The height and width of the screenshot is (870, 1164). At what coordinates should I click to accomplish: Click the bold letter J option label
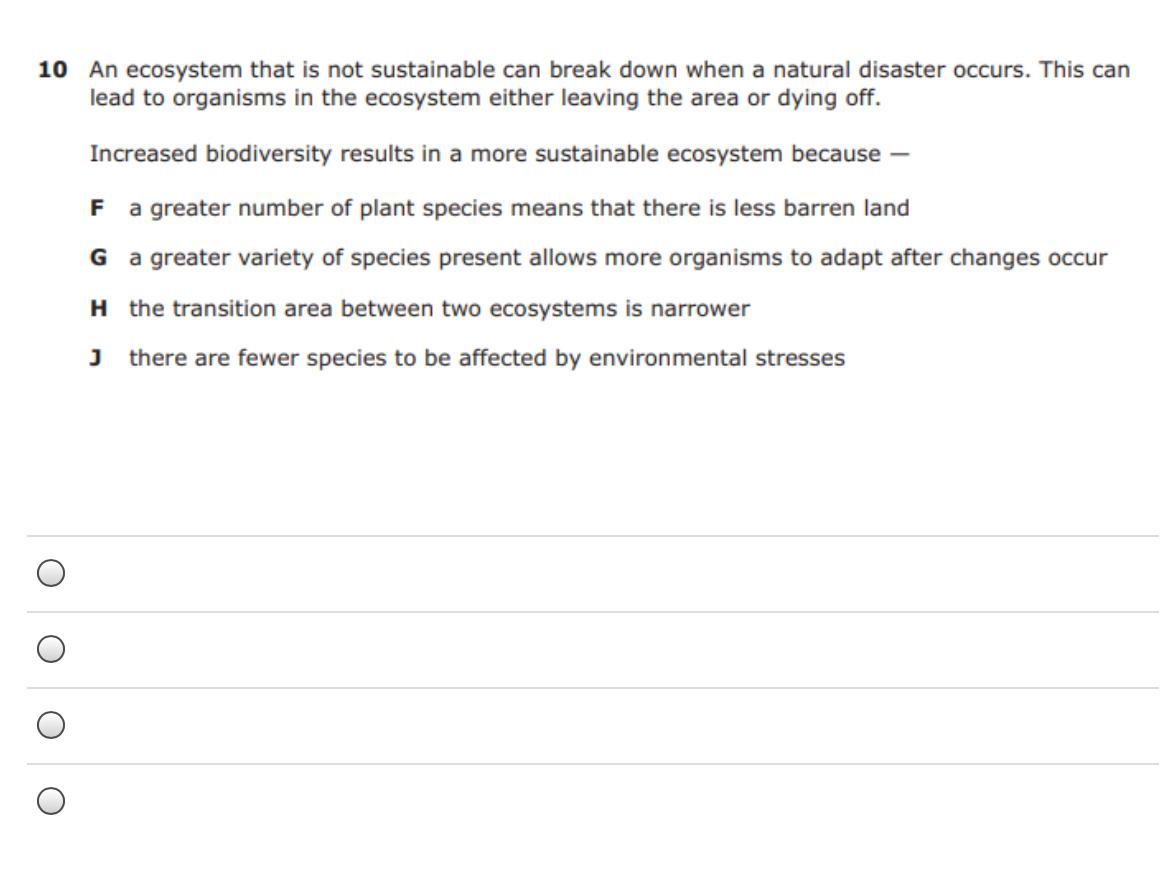(x=96, y=358)
